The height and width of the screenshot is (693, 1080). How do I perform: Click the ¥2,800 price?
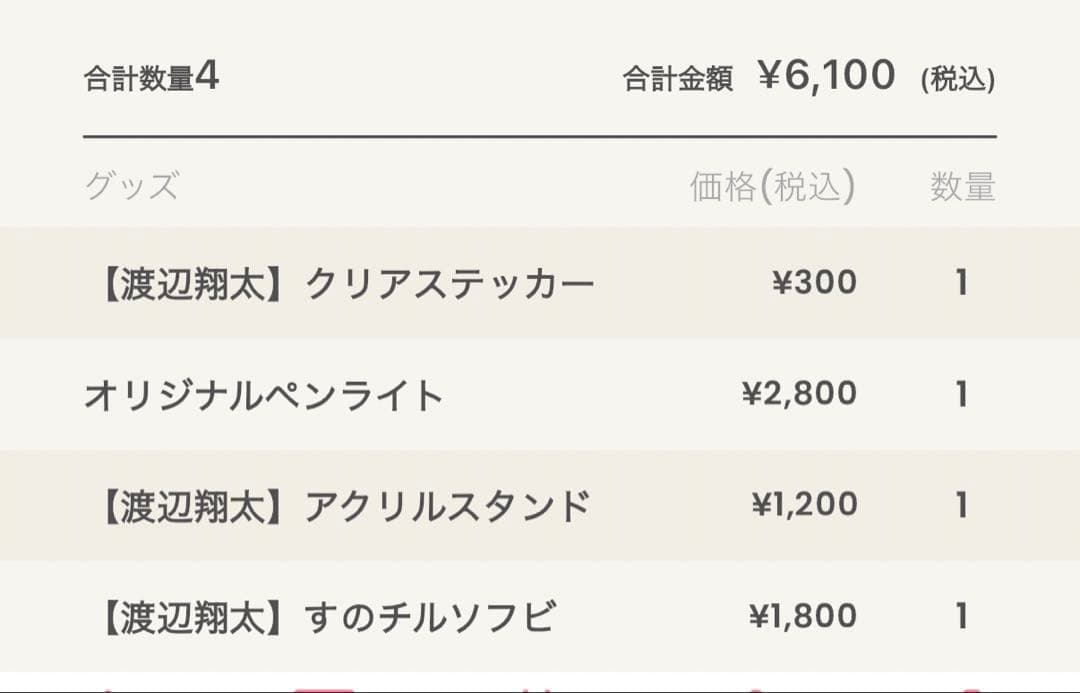click(799, 394)
